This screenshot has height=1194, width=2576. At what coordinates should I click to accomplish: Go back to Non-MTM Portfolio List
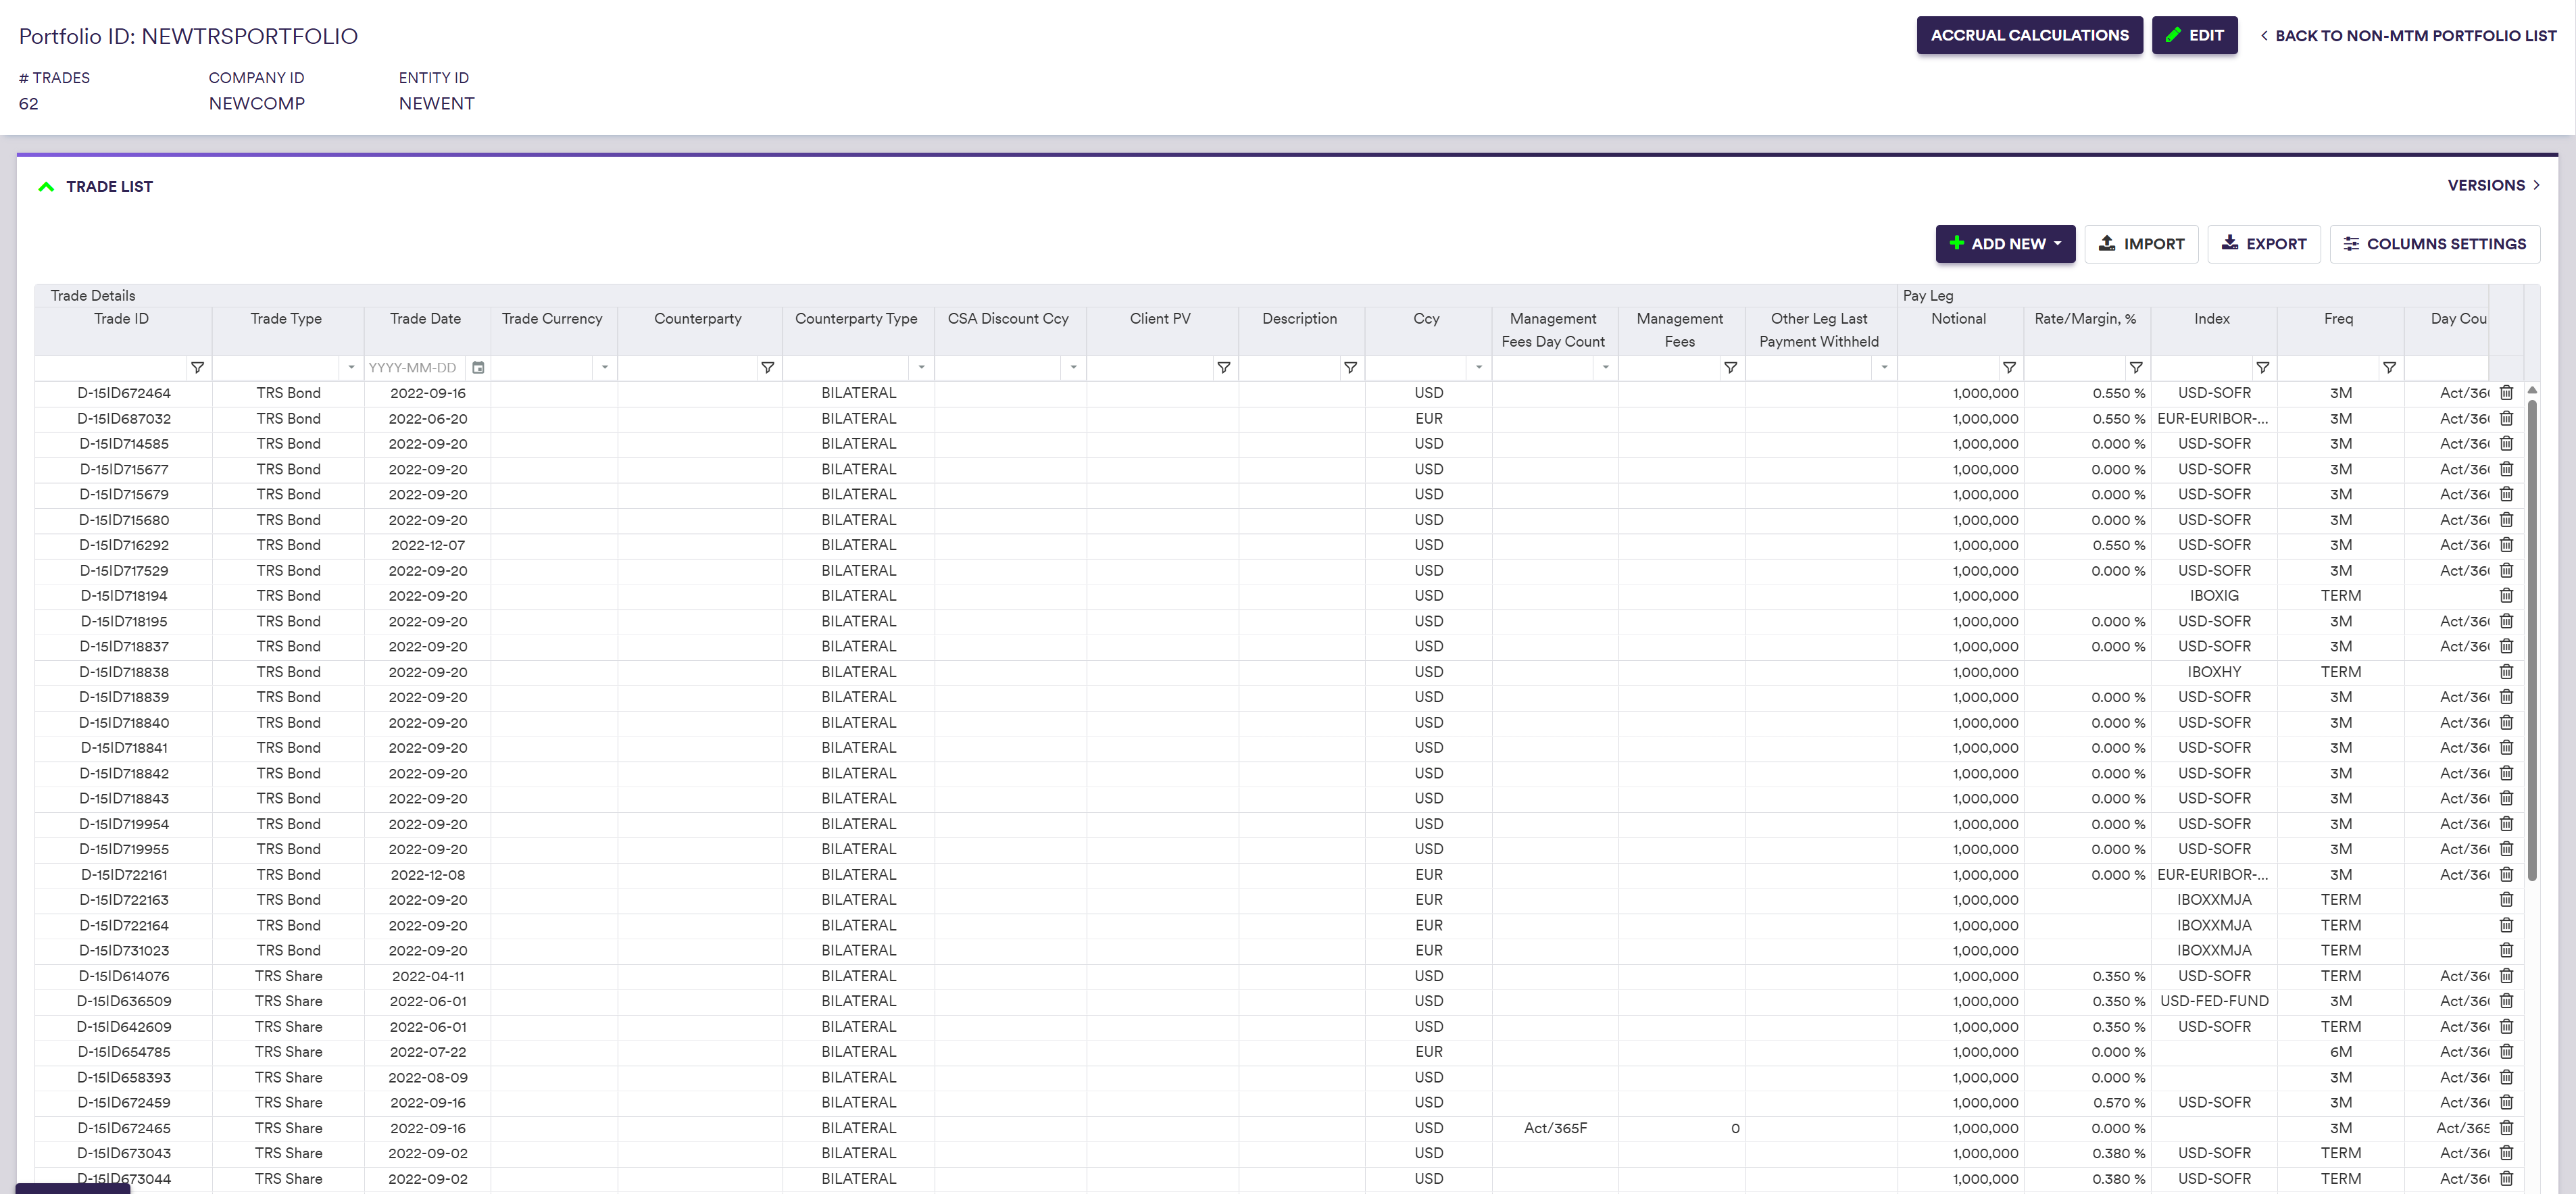click(x=2408, y=36)
